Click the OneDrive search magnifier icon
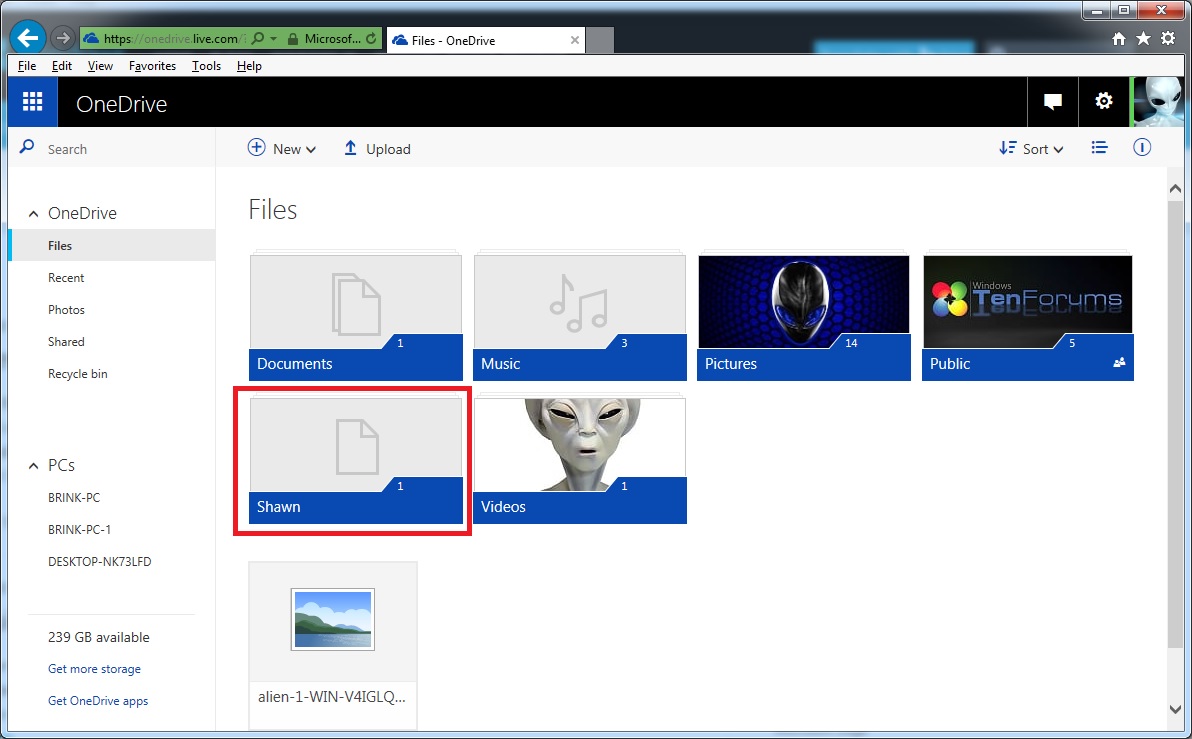1192x739 pixels. 27,147
